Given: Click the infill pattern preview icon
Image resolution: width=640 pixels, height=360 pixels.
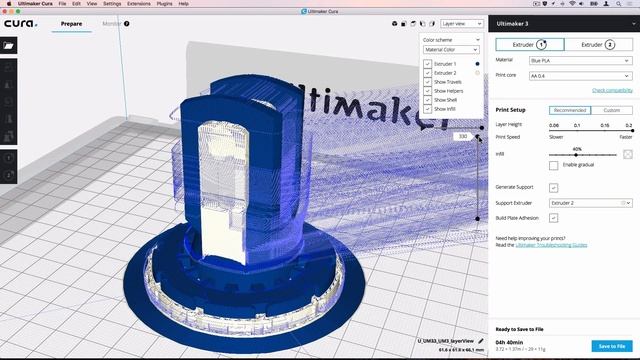Looking at the screenshot, I should pos(628,154).
